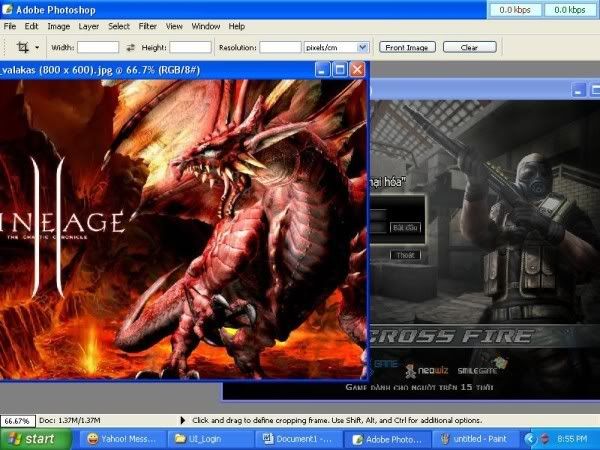Open the View menu
Screen dimensions: 600x450
pos(174,26)
